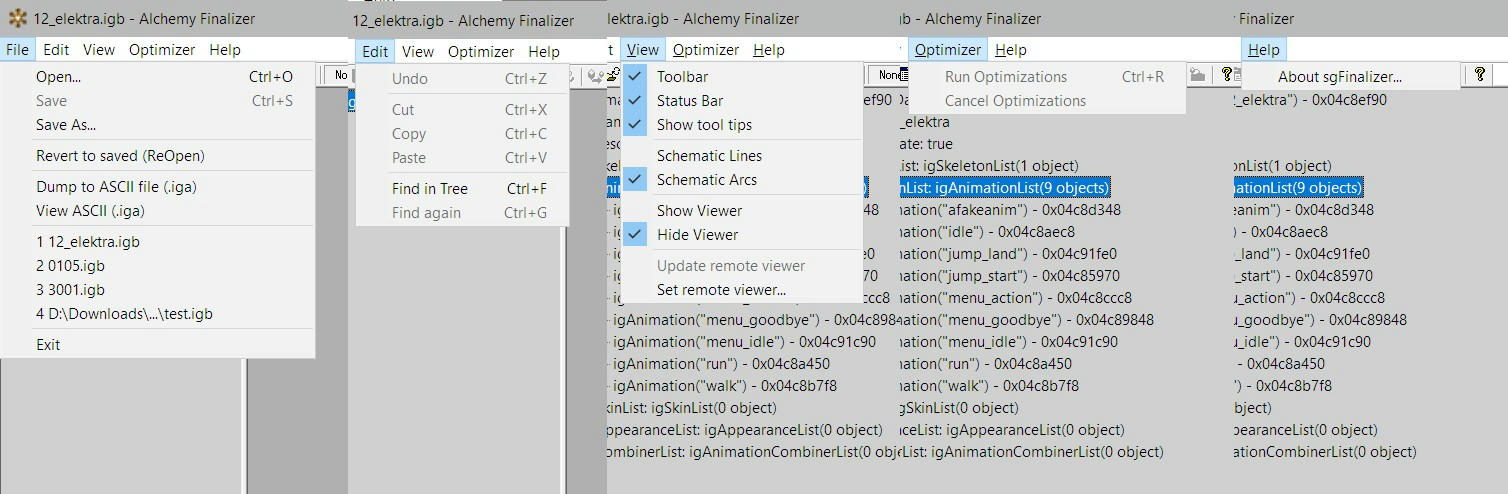The image size is (1508, 494).
Task: Choose Exit from the File menu
Action: (158, 345)
